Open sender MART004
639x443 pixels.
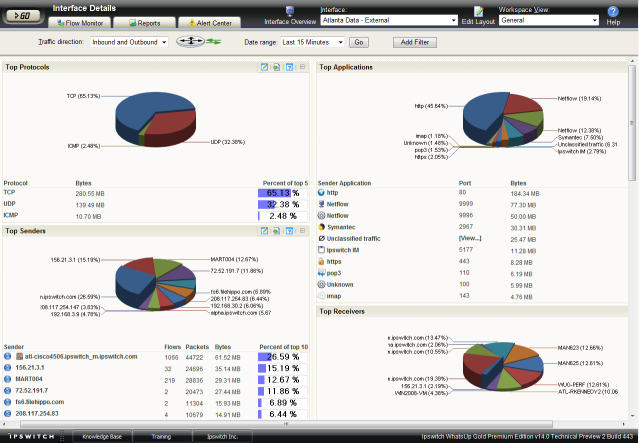[29, 379]
